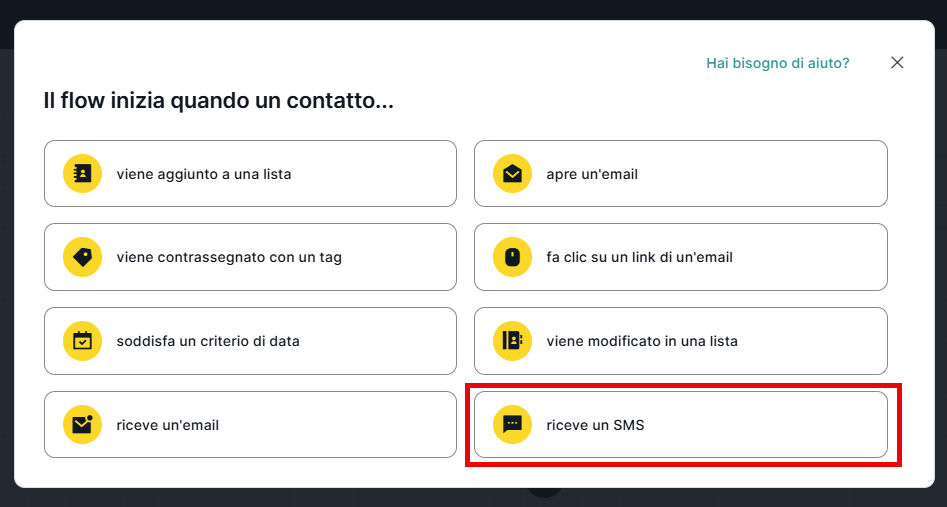Select 'fa clic su un link di un'email'
Image resolution: width=947 pixels, height=507 pixels.
tap(680, 257)
